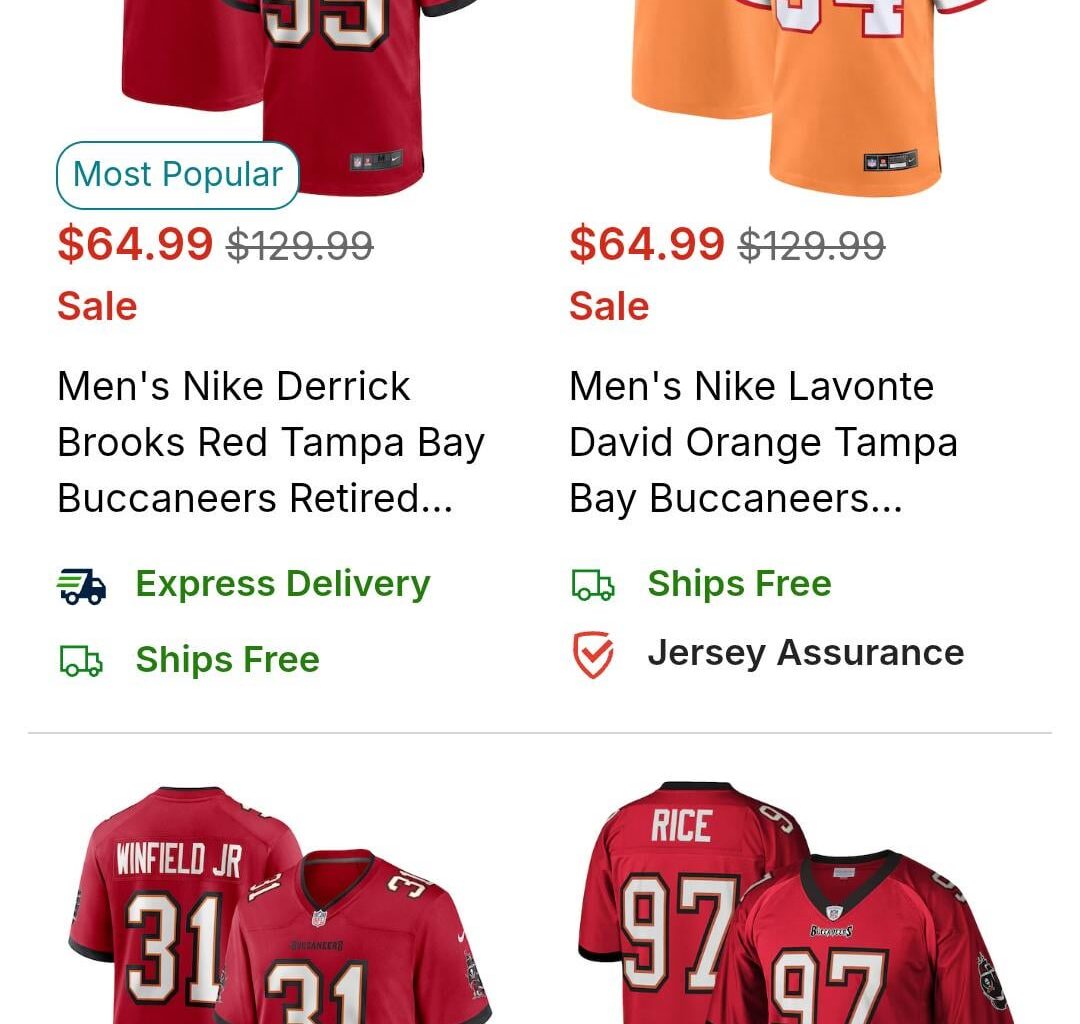The width and height of the screenshot is (1080, 1024).
Task: Click the Jersey Assurance shield icon
Action: pos(593,653)
